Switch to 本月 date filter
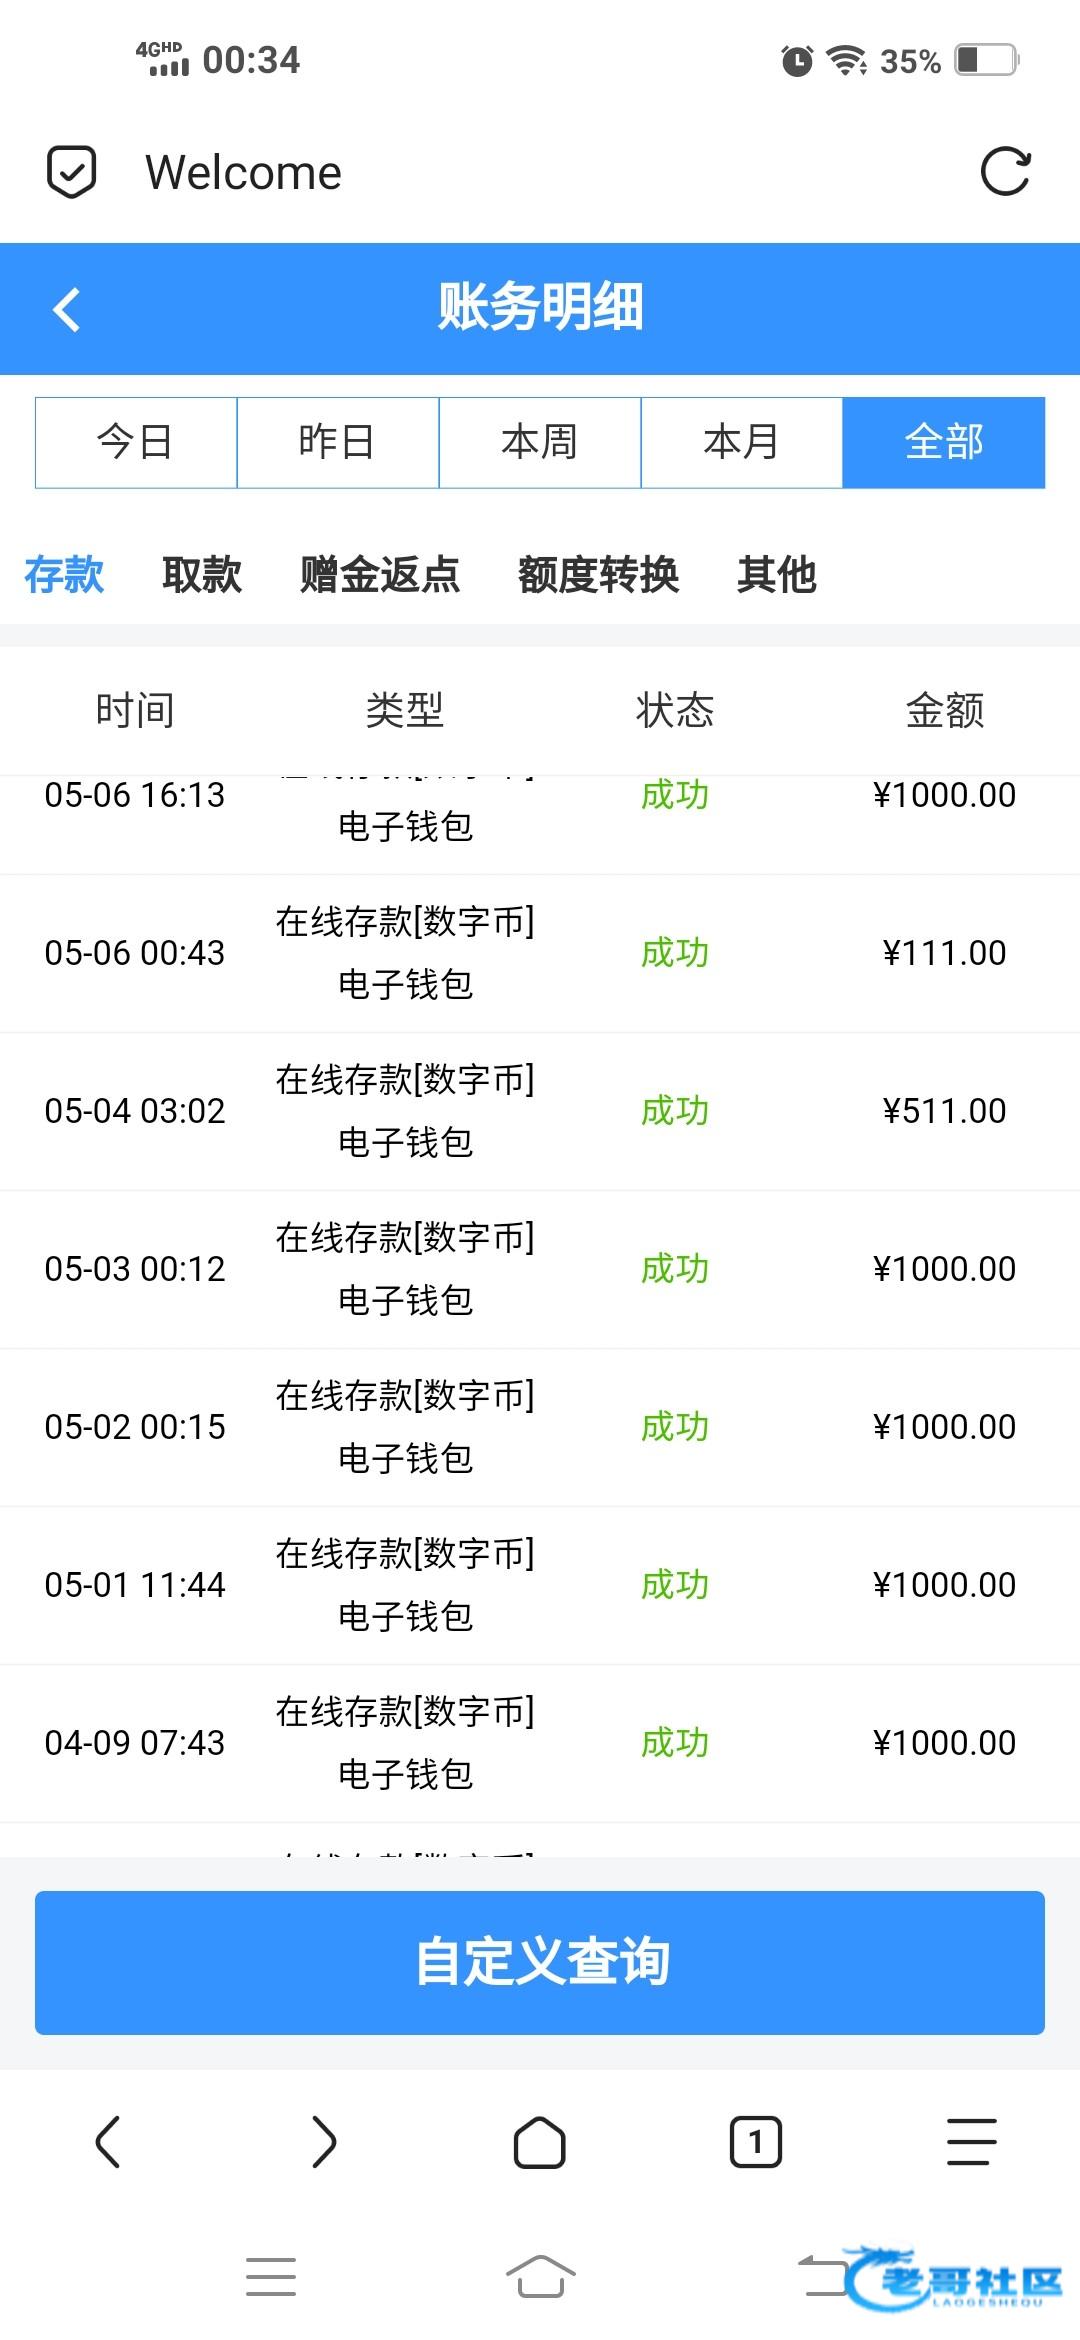Image resolution: width=1080 pixels, height=2340 pixels. click(742, 442)
